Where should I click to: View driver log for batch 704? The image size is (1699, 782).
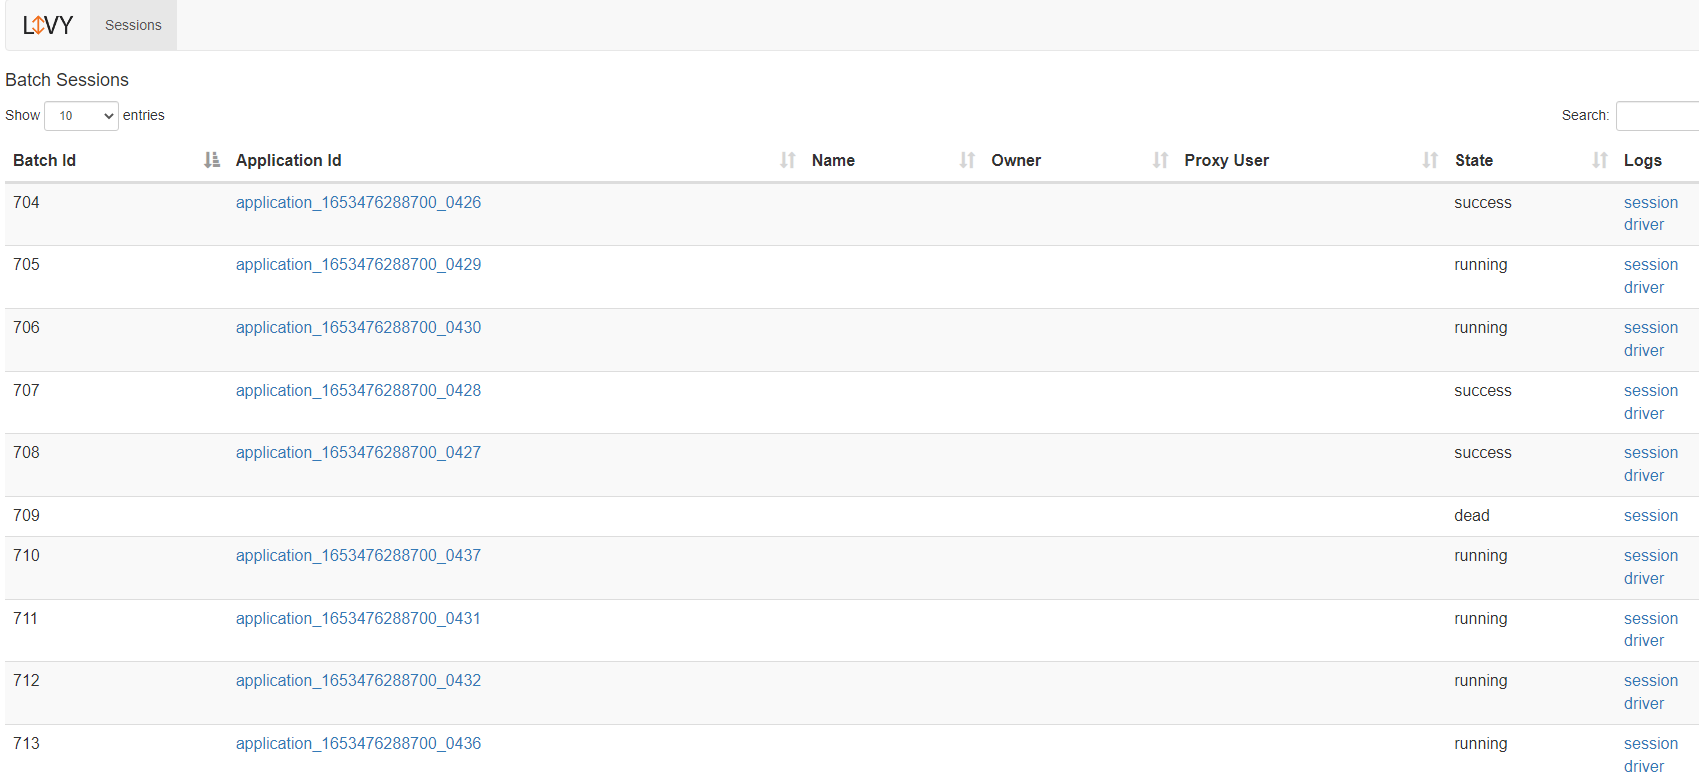pos(1643,225)
